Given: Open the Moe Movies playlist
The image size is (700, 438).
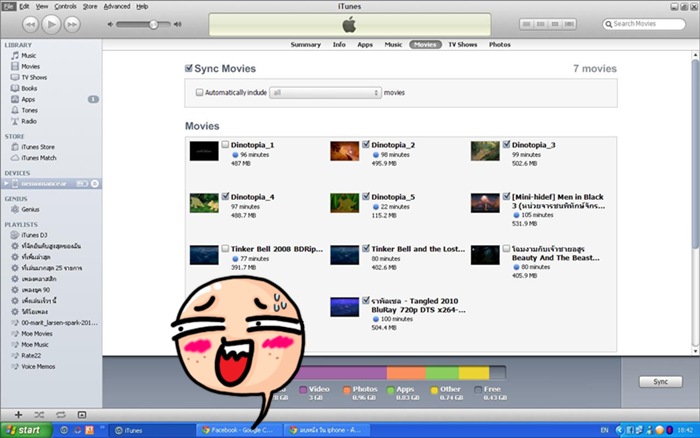Looking at the screenshot, I should click(37, 334).
